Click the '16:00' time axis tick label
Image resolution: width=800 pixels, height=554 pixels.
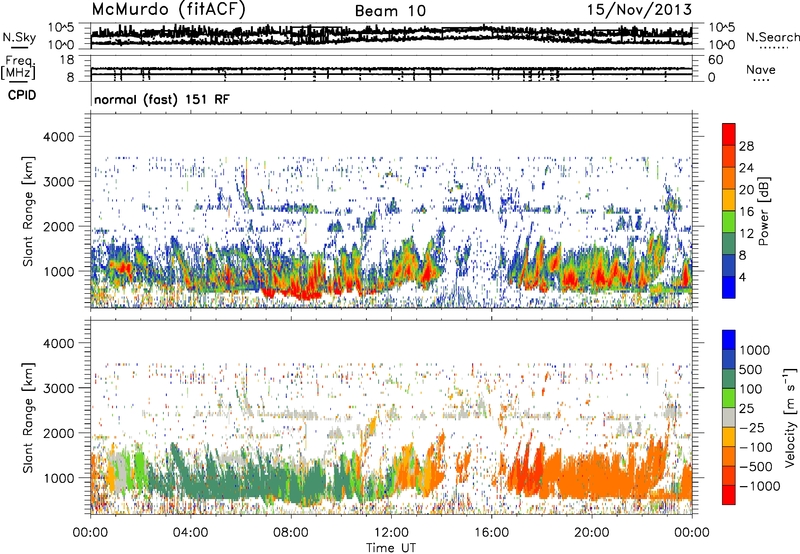[491, 533]
